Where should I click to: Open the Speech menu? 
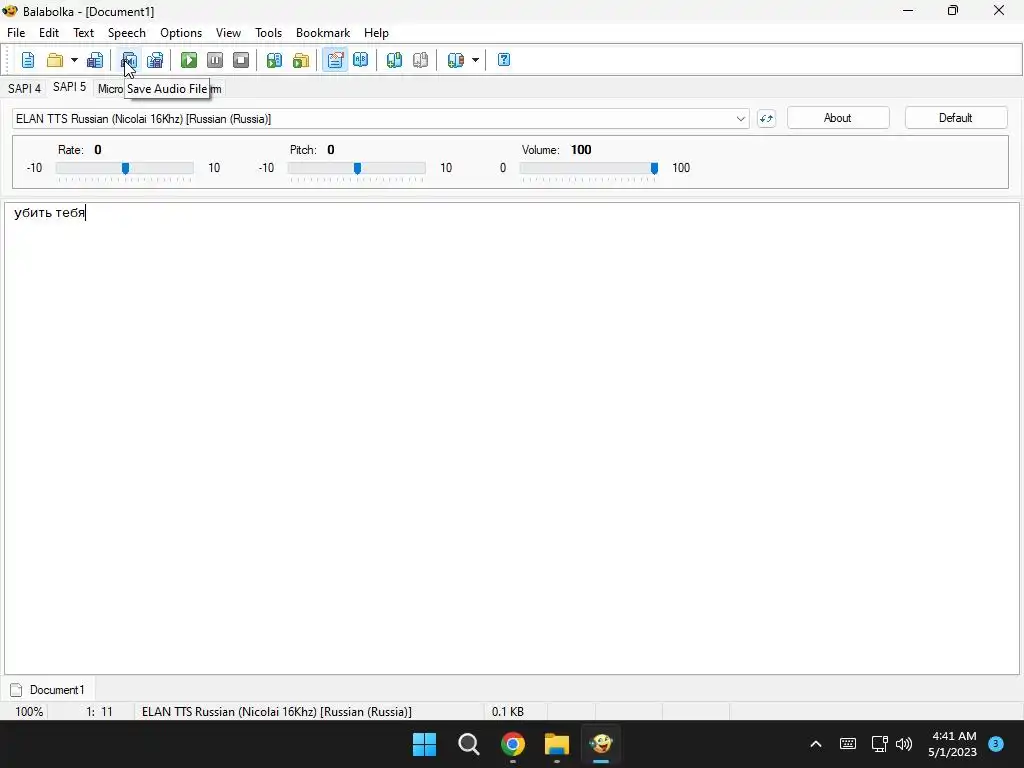pos(127,33)
